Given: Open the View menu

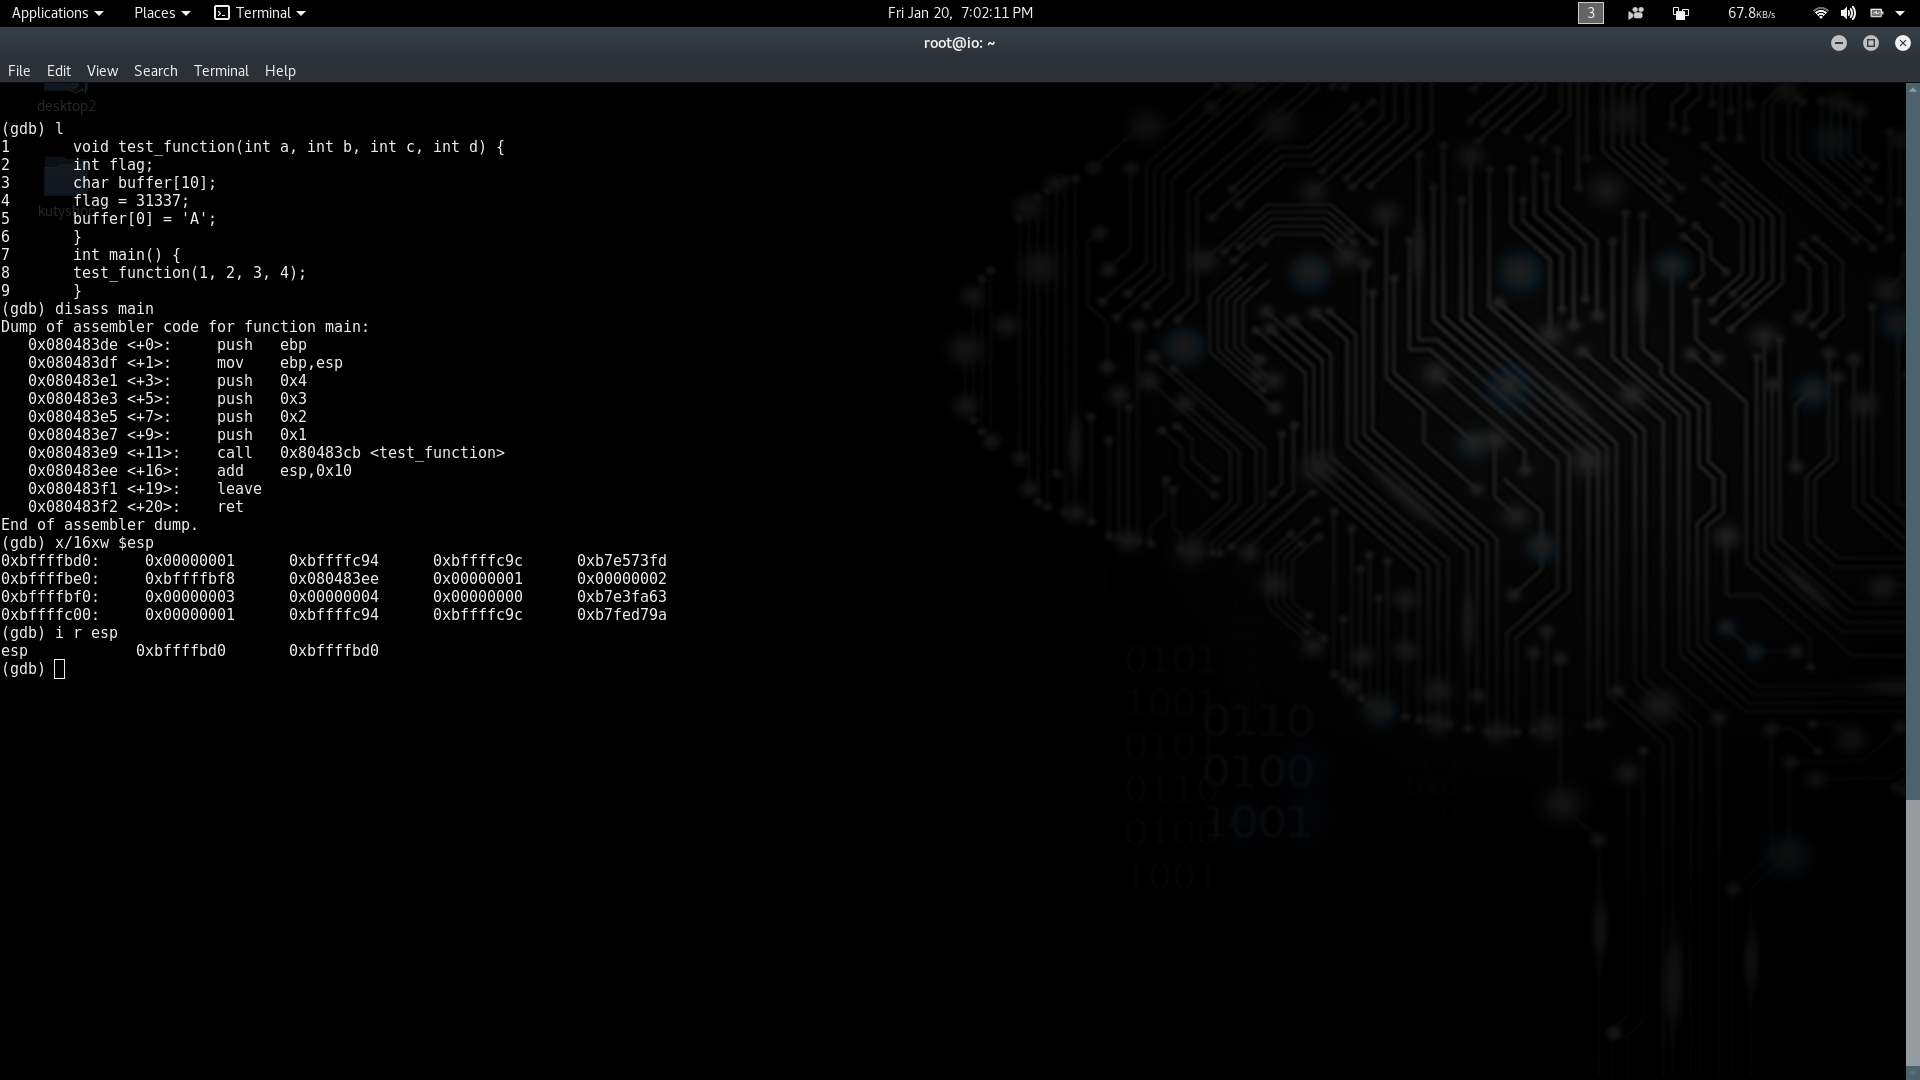Looking at the screenshot, I should pos(102,71).
